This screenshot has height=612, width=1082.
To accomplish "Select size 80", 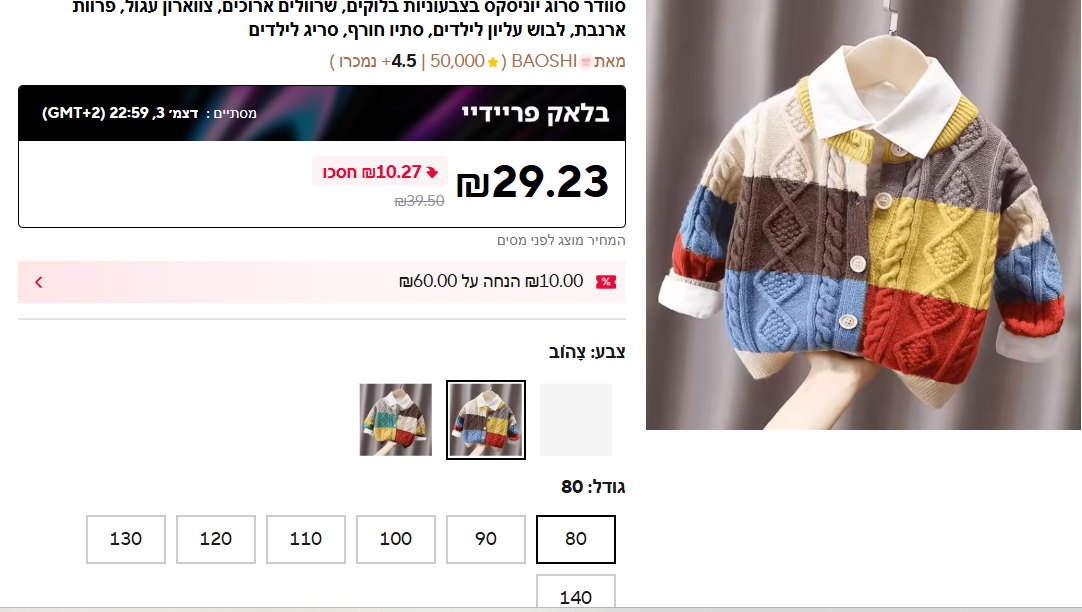I will pyautogui.click(x=576, y=539).
